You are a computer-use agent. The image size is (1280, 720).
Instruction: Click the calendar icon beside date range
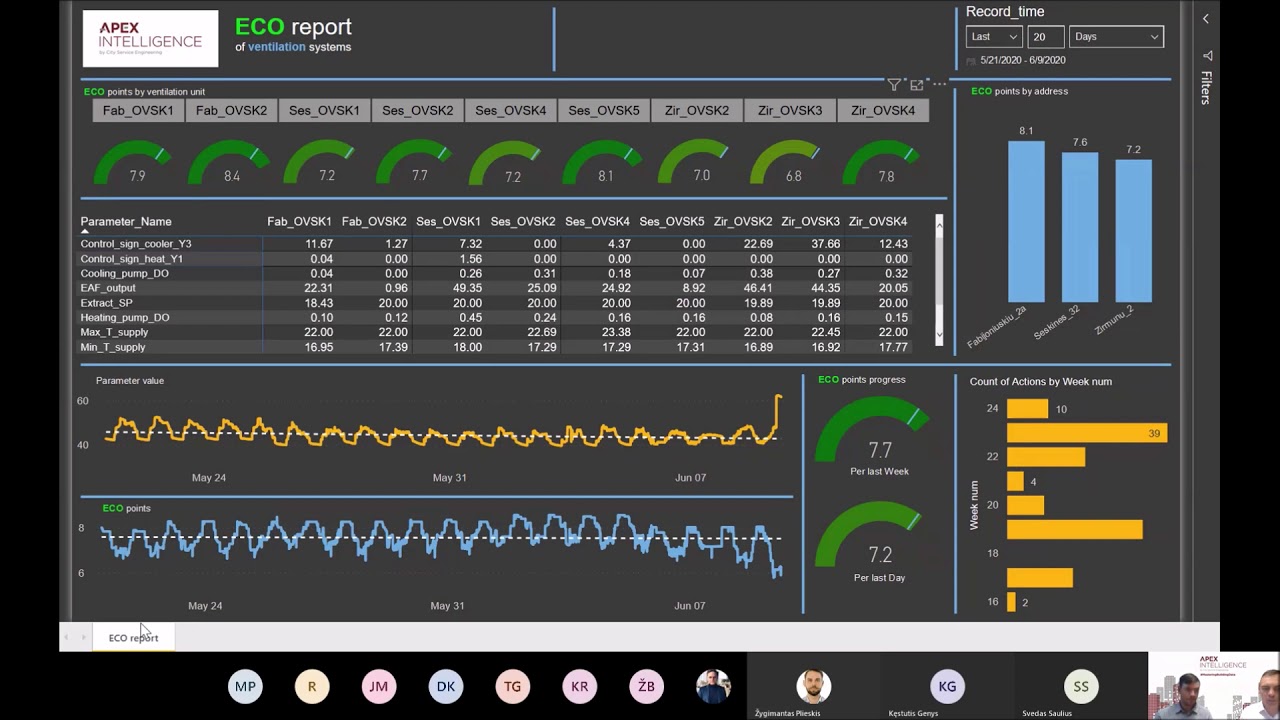point(971,61)
